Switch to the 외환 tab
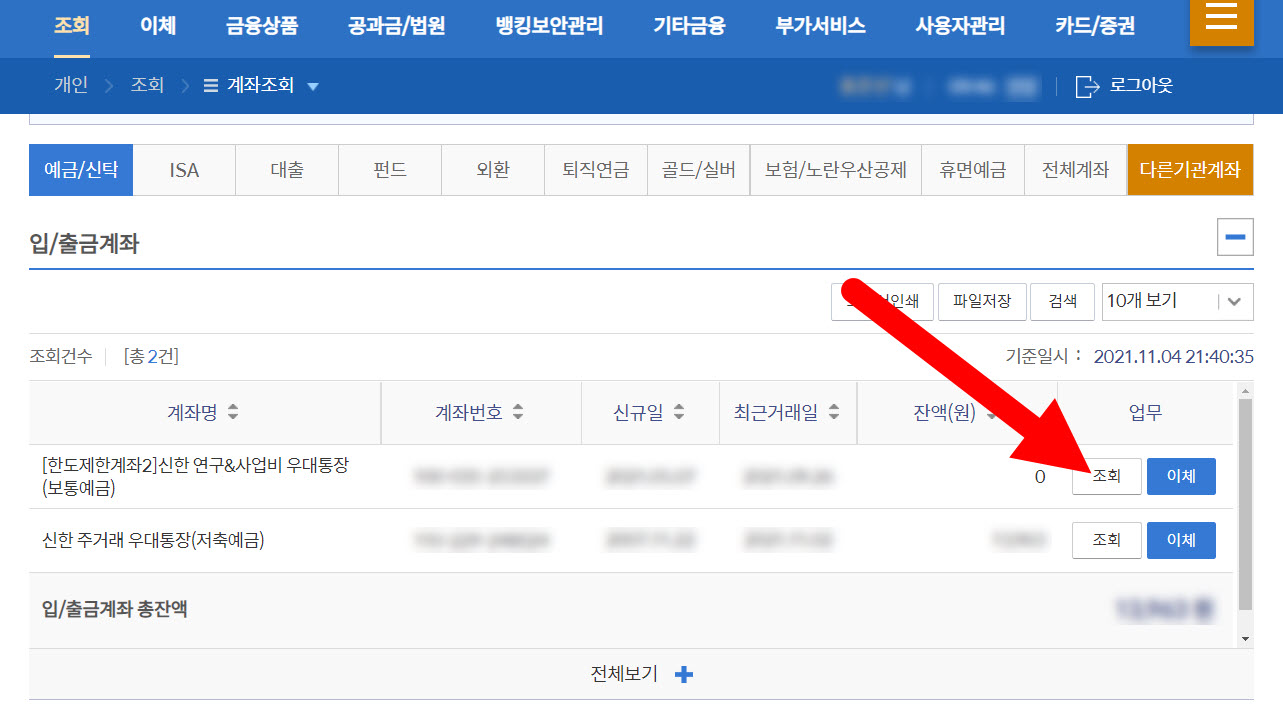 pos(493,170)
